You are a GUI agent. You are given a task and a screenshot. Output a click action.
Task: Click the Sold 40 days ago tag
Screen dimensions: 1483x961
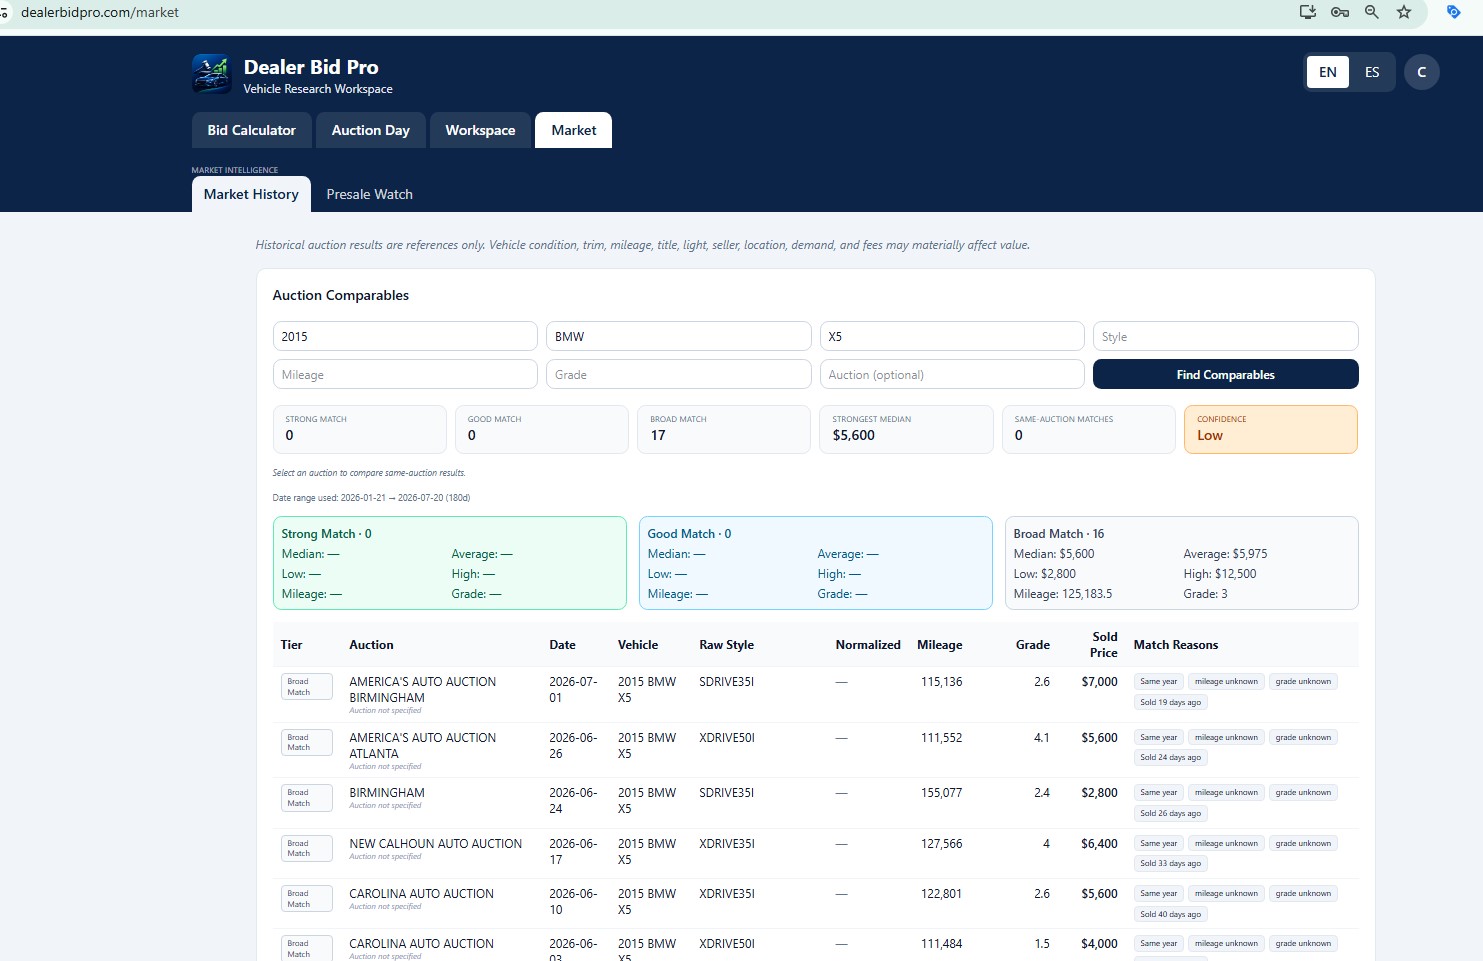pyautogui.click(x=1170, y=914)
